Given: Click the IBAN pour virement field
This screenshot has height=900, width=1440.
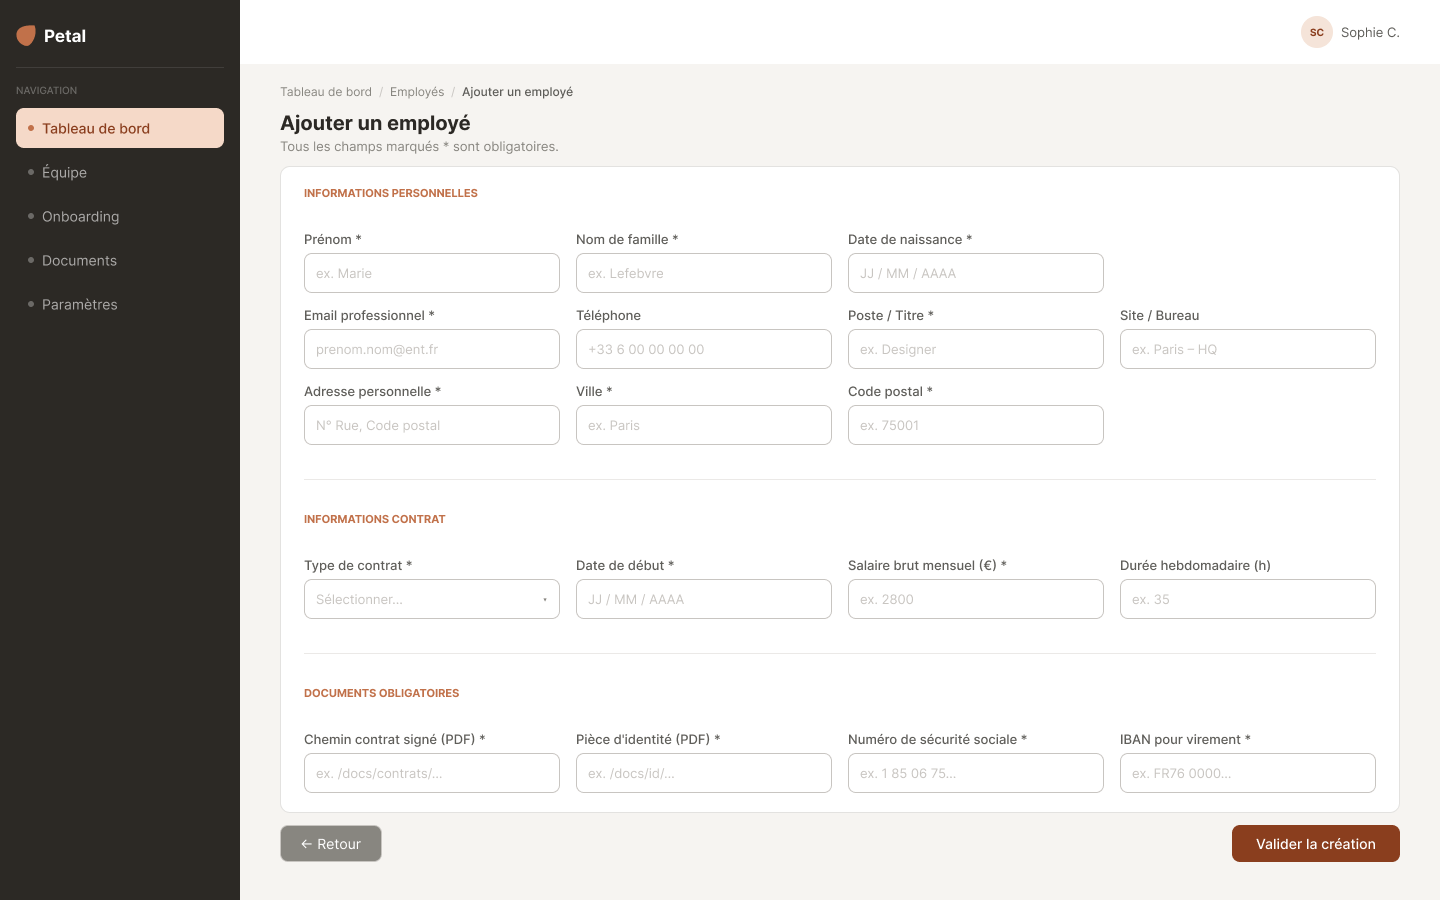Looking at the screenshot, I should (x=1248, y=773).
